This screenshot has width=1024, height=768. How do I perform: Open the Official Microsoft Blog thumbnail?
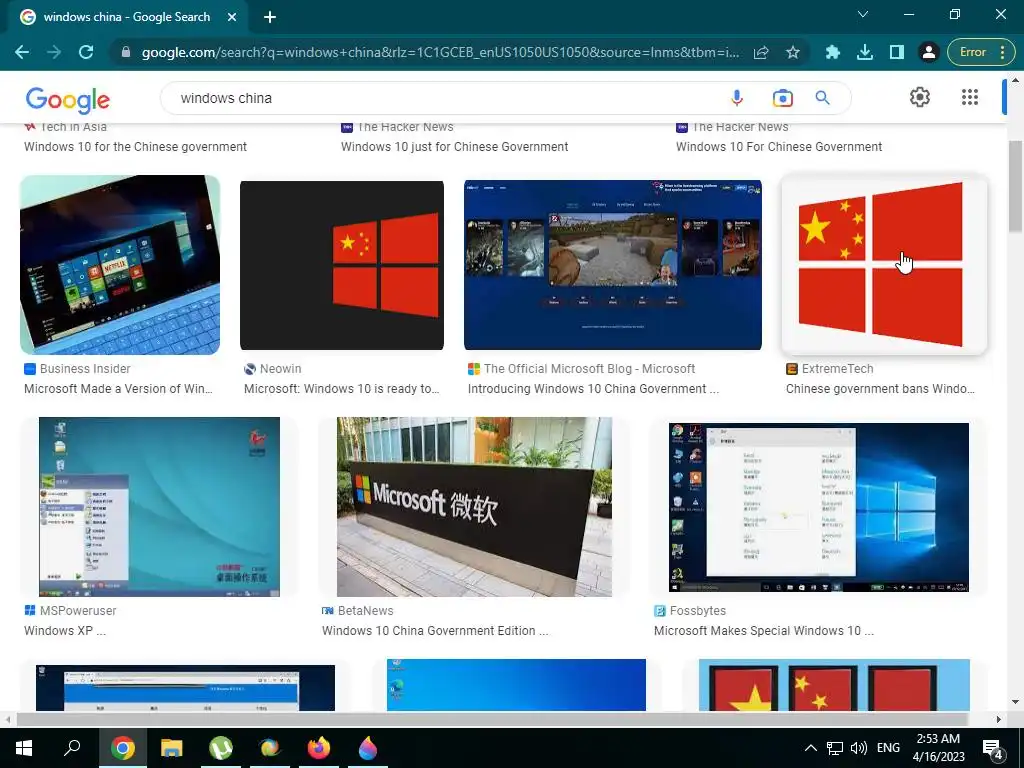(x=613, y=265)
